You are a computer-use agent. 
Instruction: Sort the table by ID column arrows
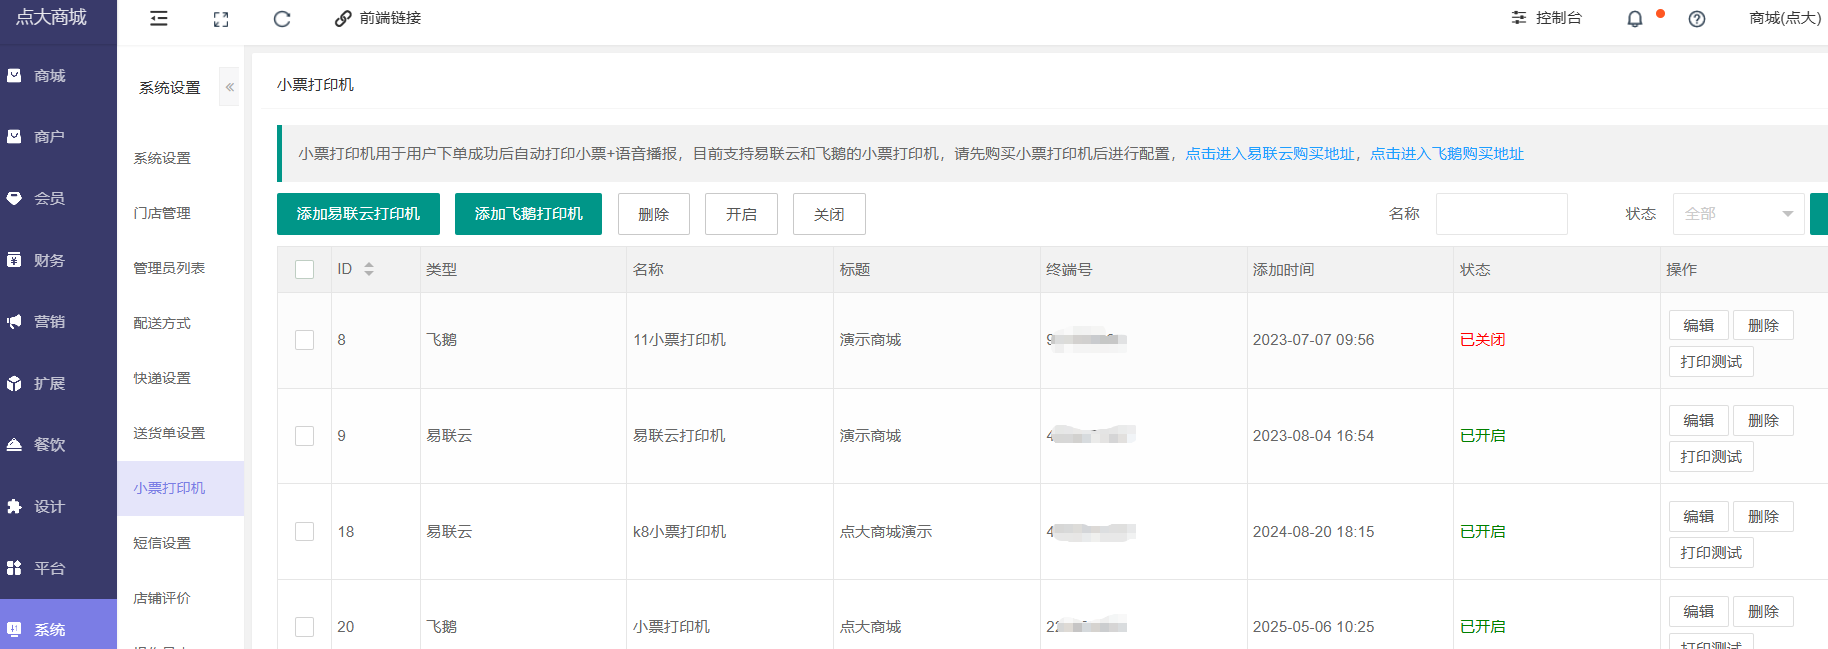(369, 269)
